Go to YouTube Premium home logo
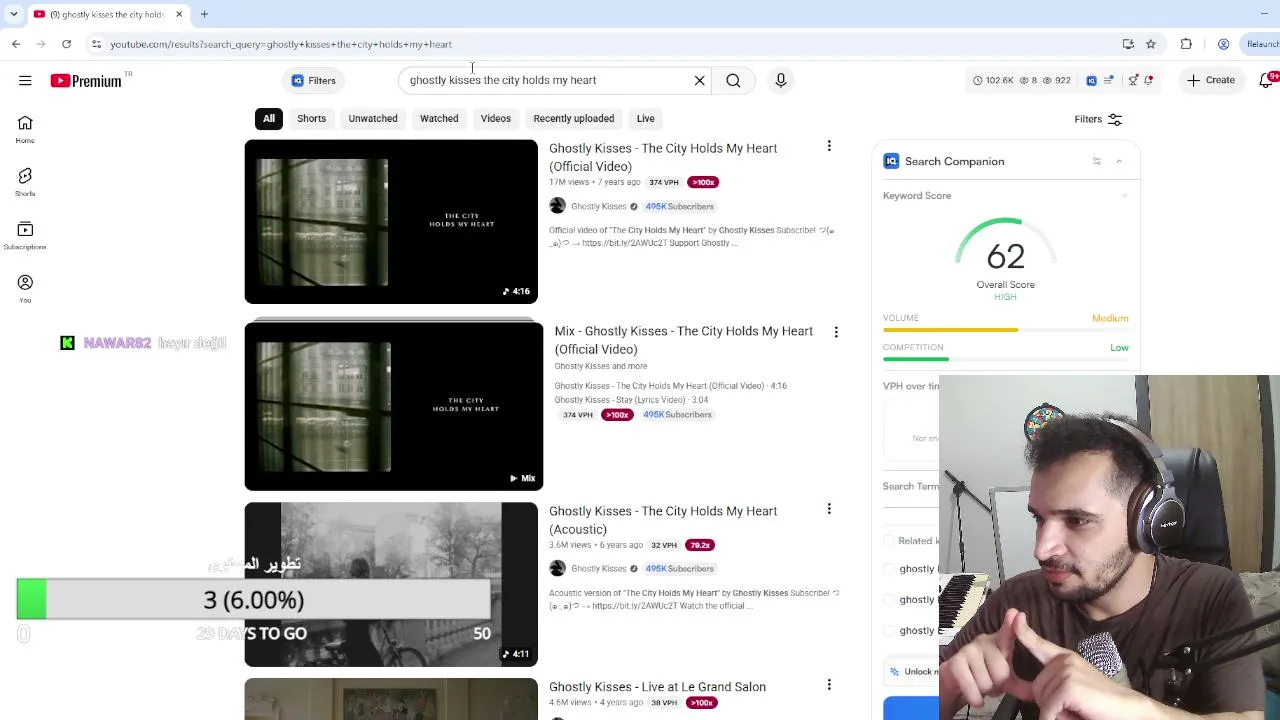The image size is (1280, 720). click(x=86, y=81)
